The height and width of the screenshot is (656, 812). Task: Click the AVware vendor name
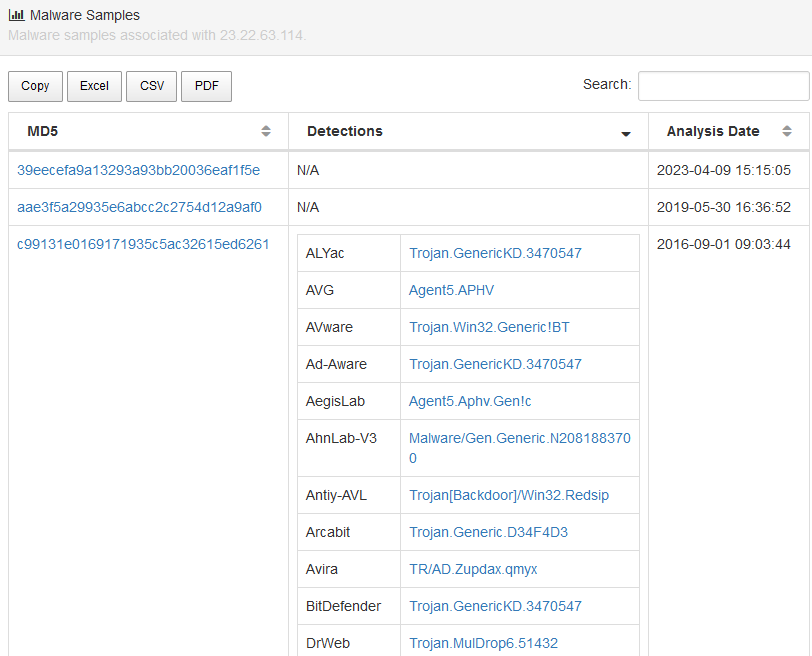(x=329, y=327)
